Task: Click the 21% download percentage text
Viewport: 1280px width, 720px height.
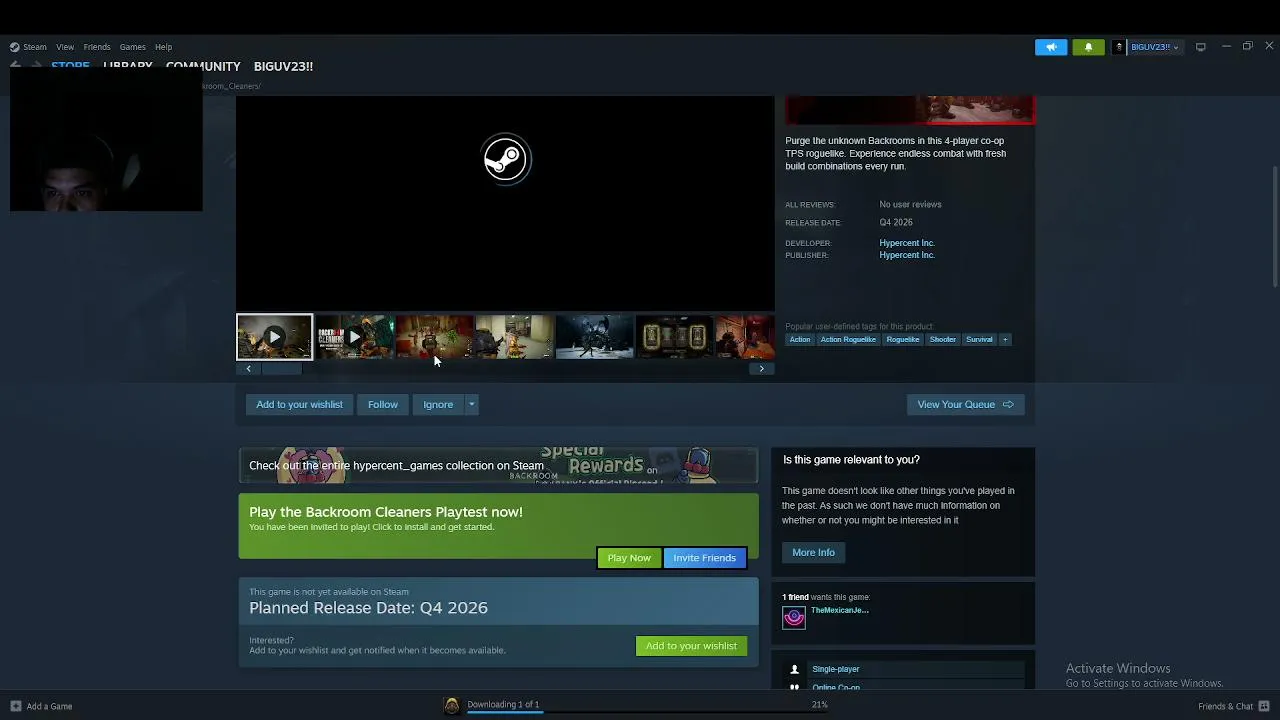Action: point(819,705)
